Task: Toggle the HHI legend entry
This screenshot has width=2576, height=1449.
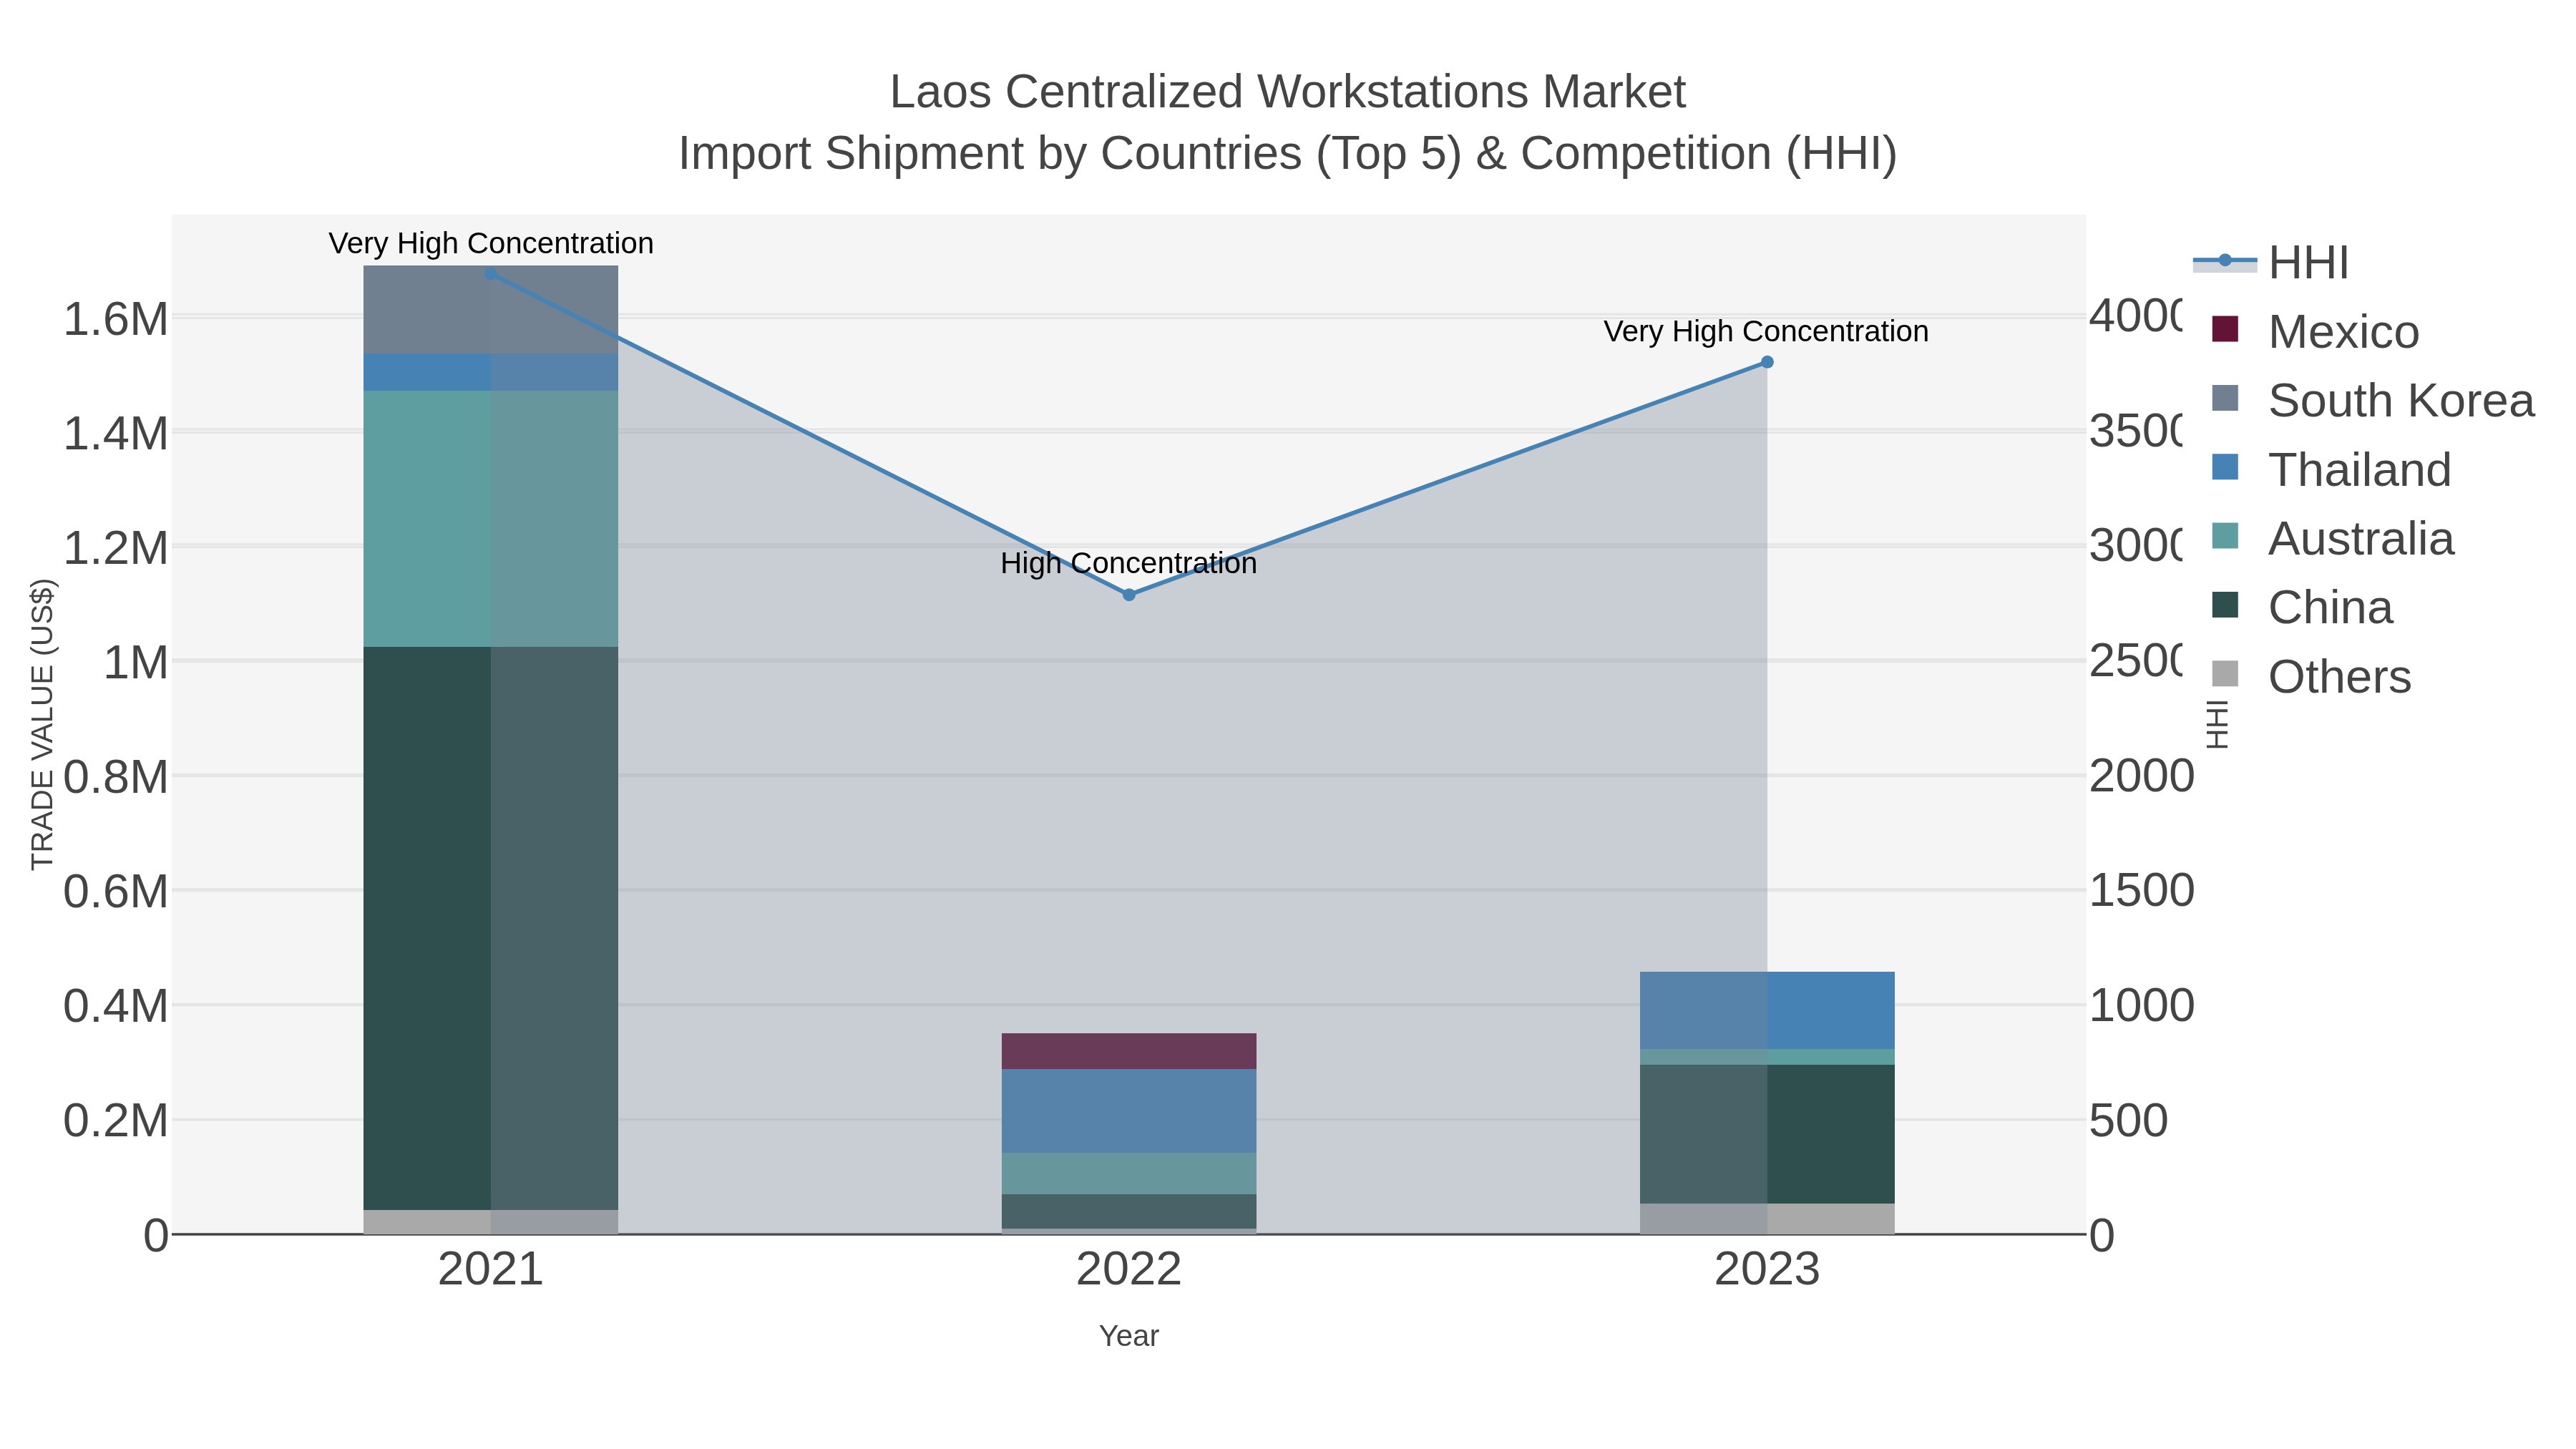Action: (2271, 263)
